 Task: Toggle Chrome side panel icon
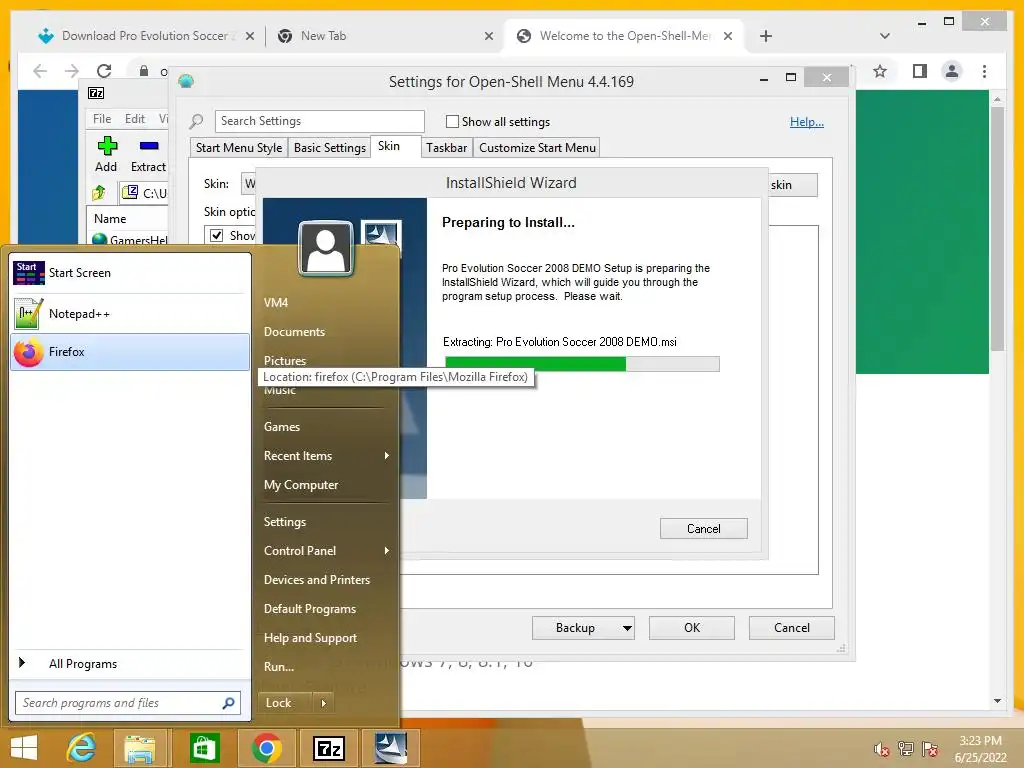point(920,71)
